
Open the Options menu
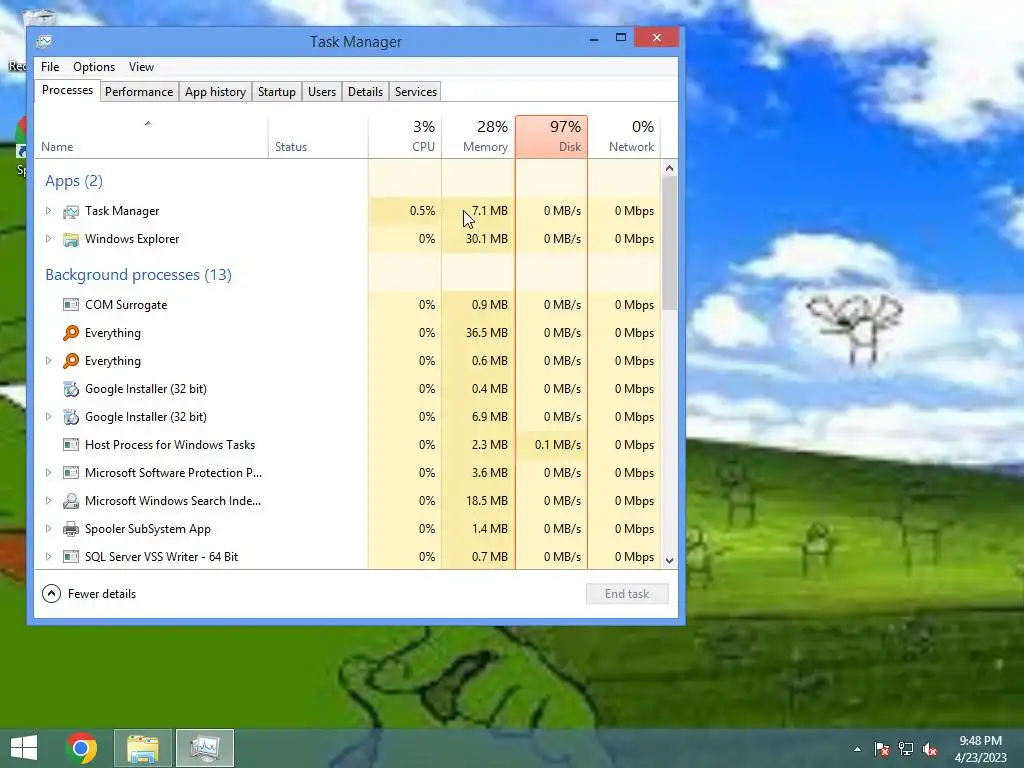pos(94,67)
